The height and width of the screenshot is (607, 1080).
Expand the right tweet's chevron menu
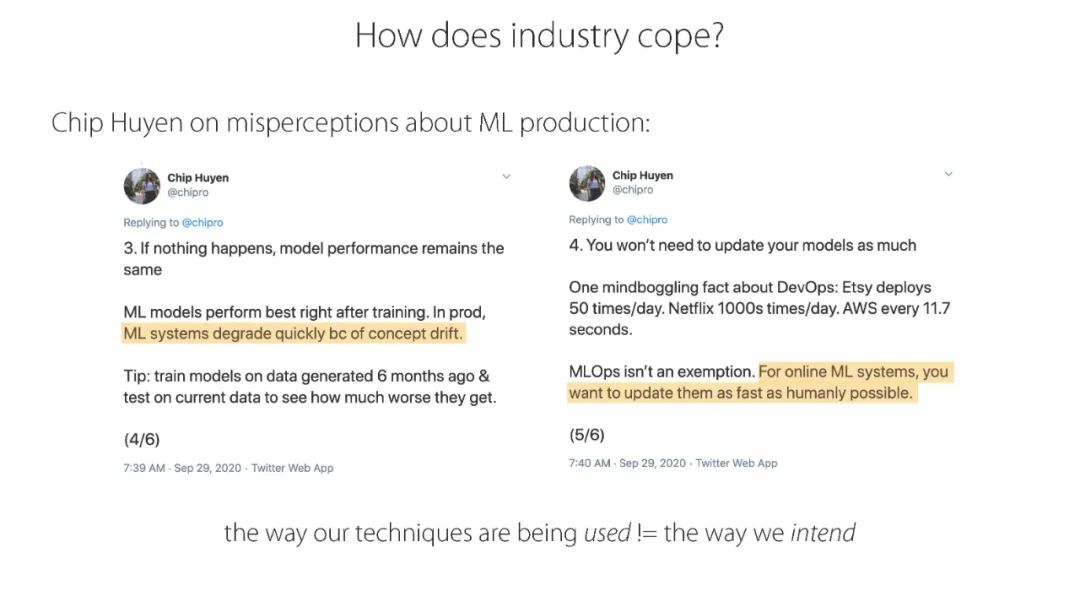pyautogui.click(x=948, y=174)
